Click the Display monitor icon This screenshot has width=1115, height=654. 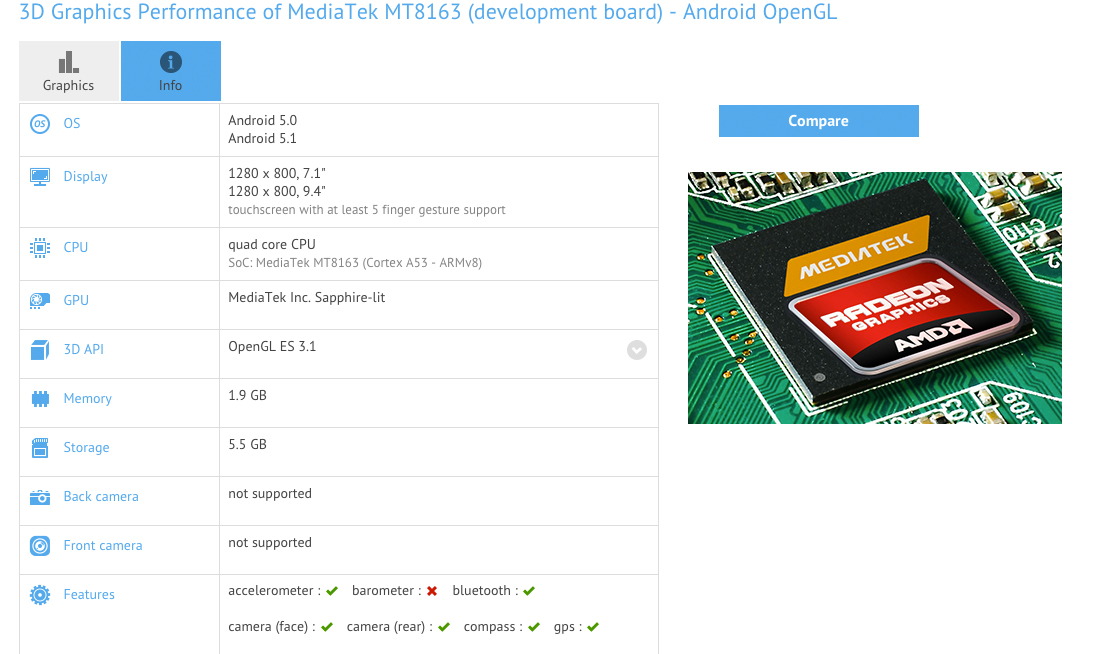tap(40, 177)
